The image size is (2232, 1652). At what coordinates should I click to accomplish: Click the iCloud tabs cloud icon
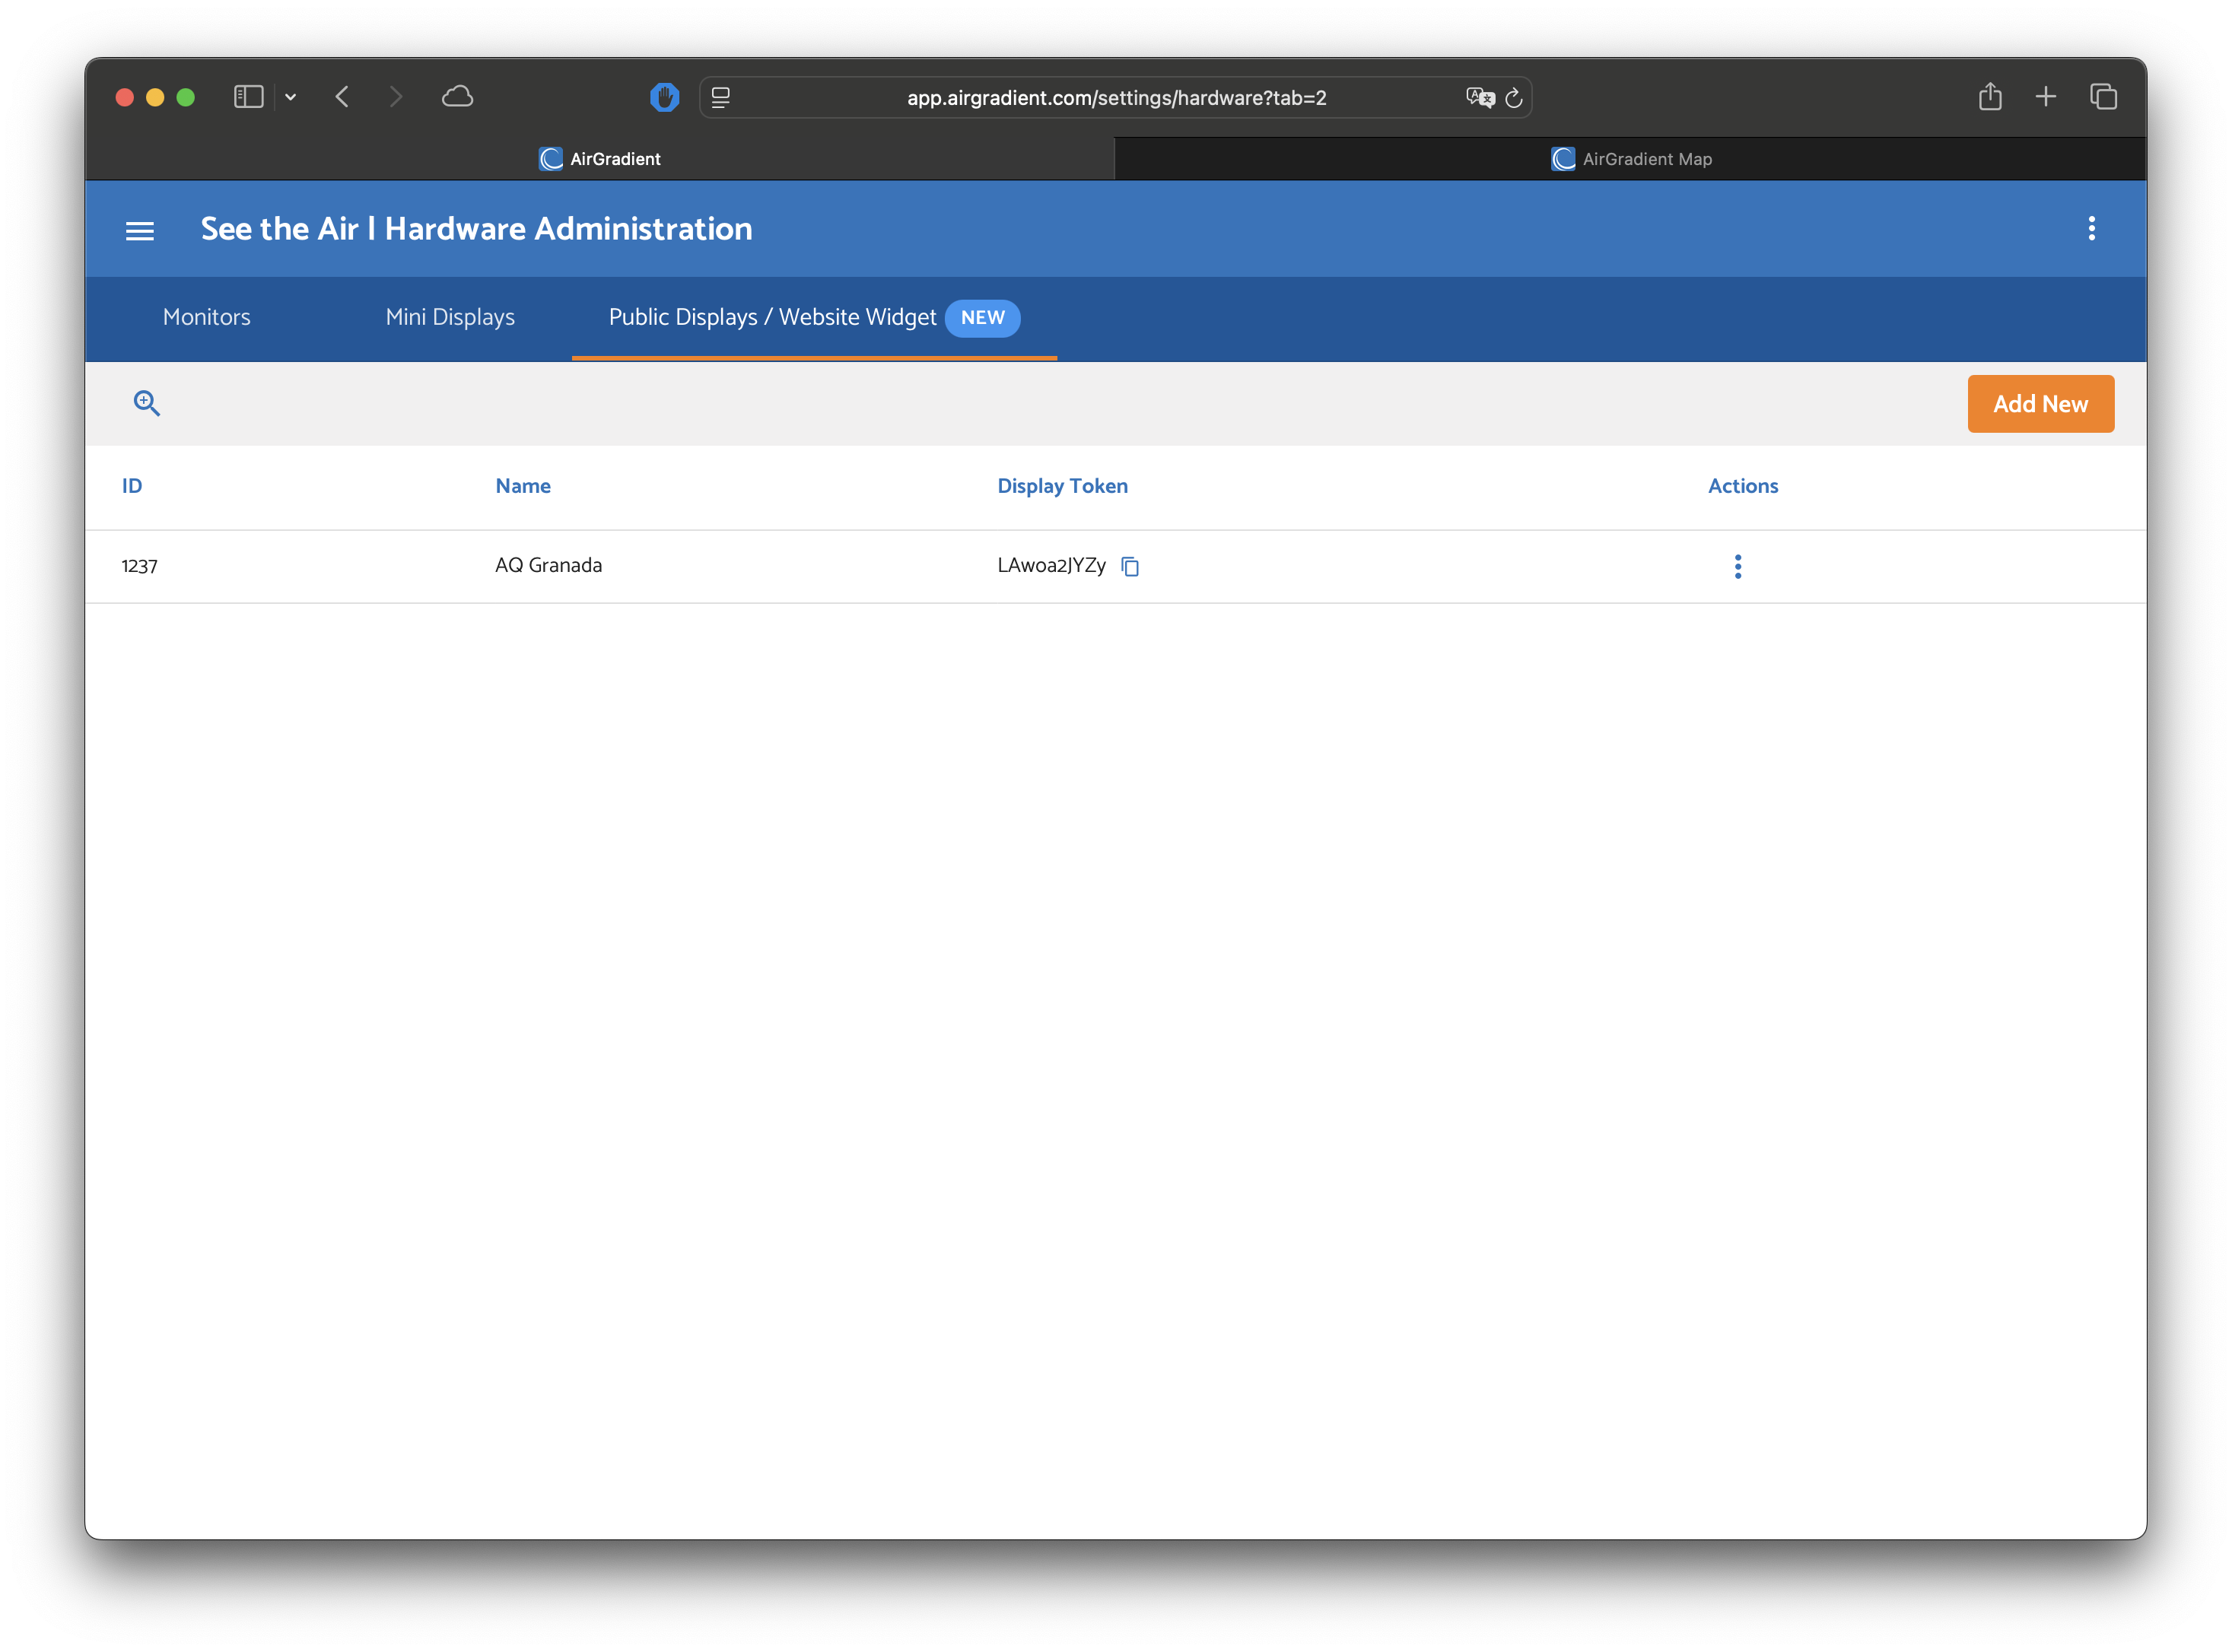[x=457, y=97]
